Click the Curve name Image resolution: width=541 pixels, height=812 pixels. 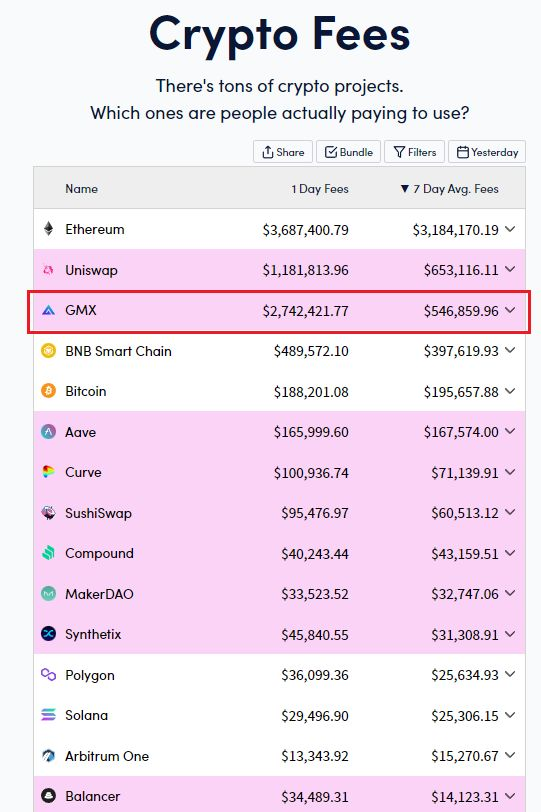click(x=83, y=472)
